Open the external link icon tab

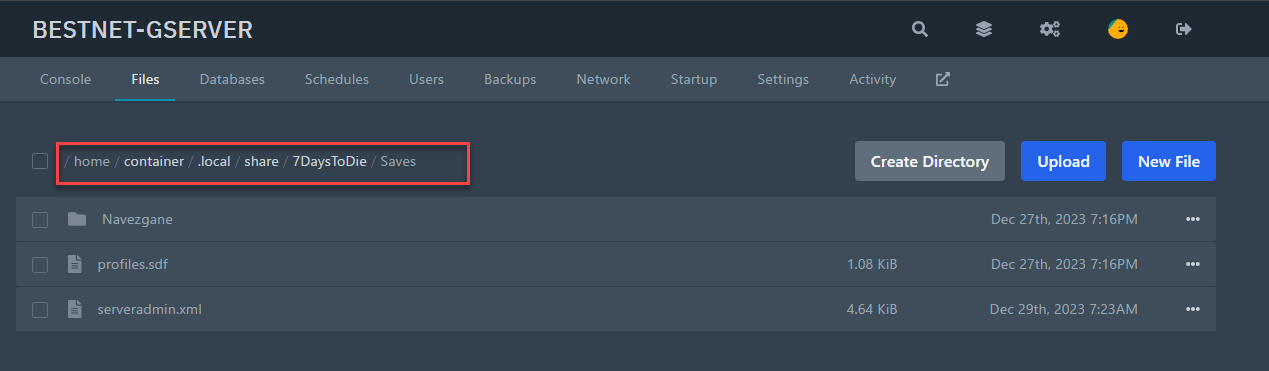[942, 79]
